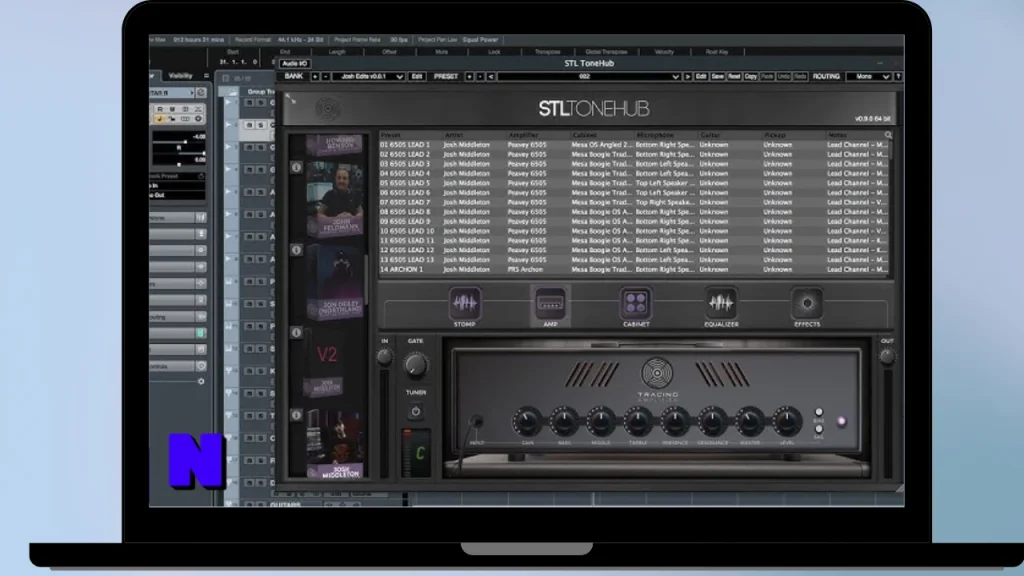Viewport: 1024px width, 576px height.
Task: Select preset row 14 ARCHON 1
Action: 633,269
